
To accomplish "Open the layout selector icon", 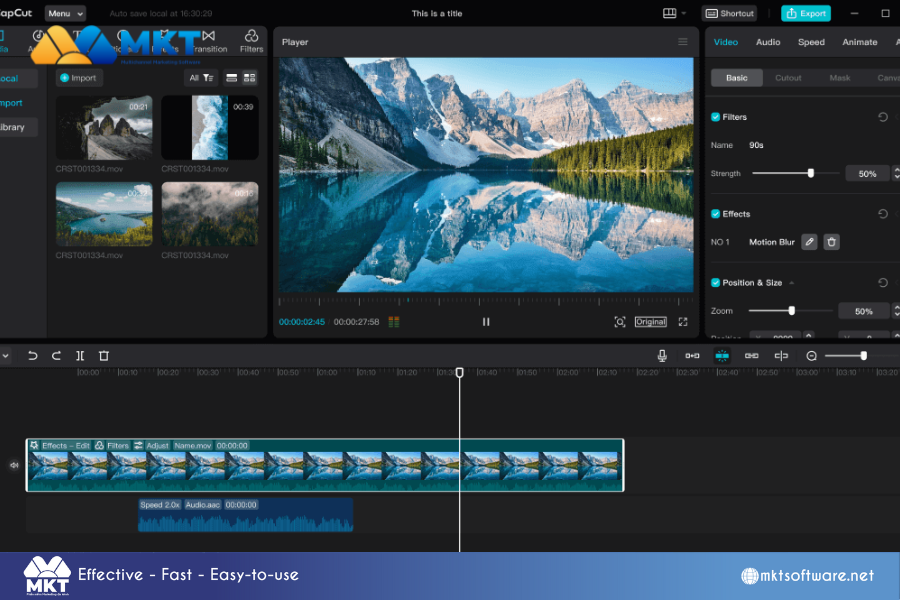I will (670, 13).
